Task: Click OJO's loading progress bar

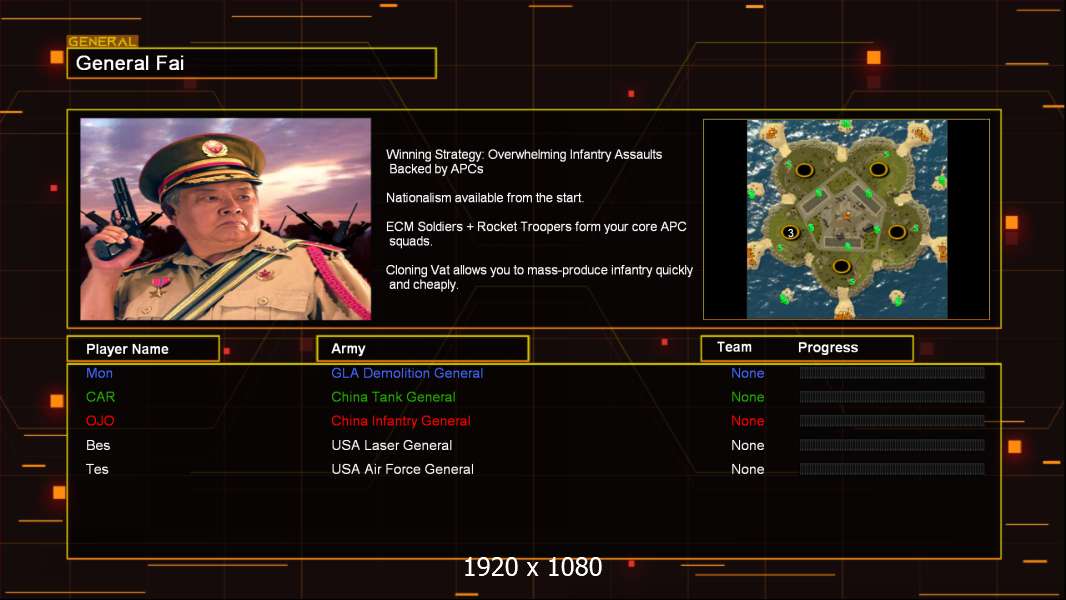Action: click(892, 421)
